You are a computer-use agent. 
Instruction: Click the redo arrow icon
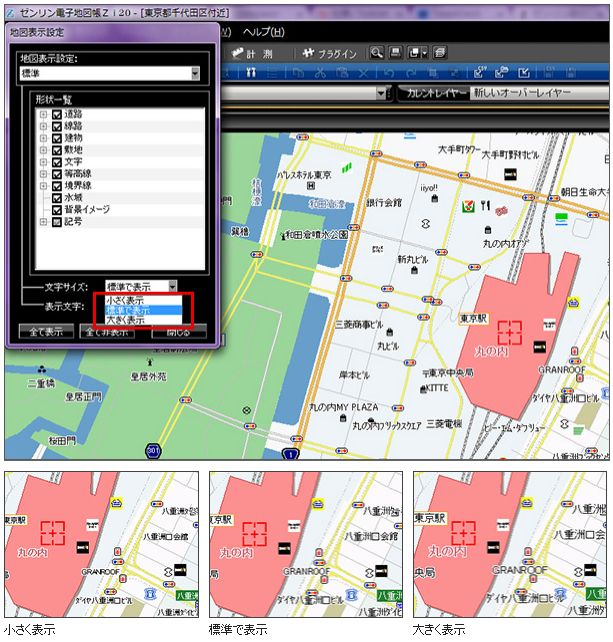[411, 73]
